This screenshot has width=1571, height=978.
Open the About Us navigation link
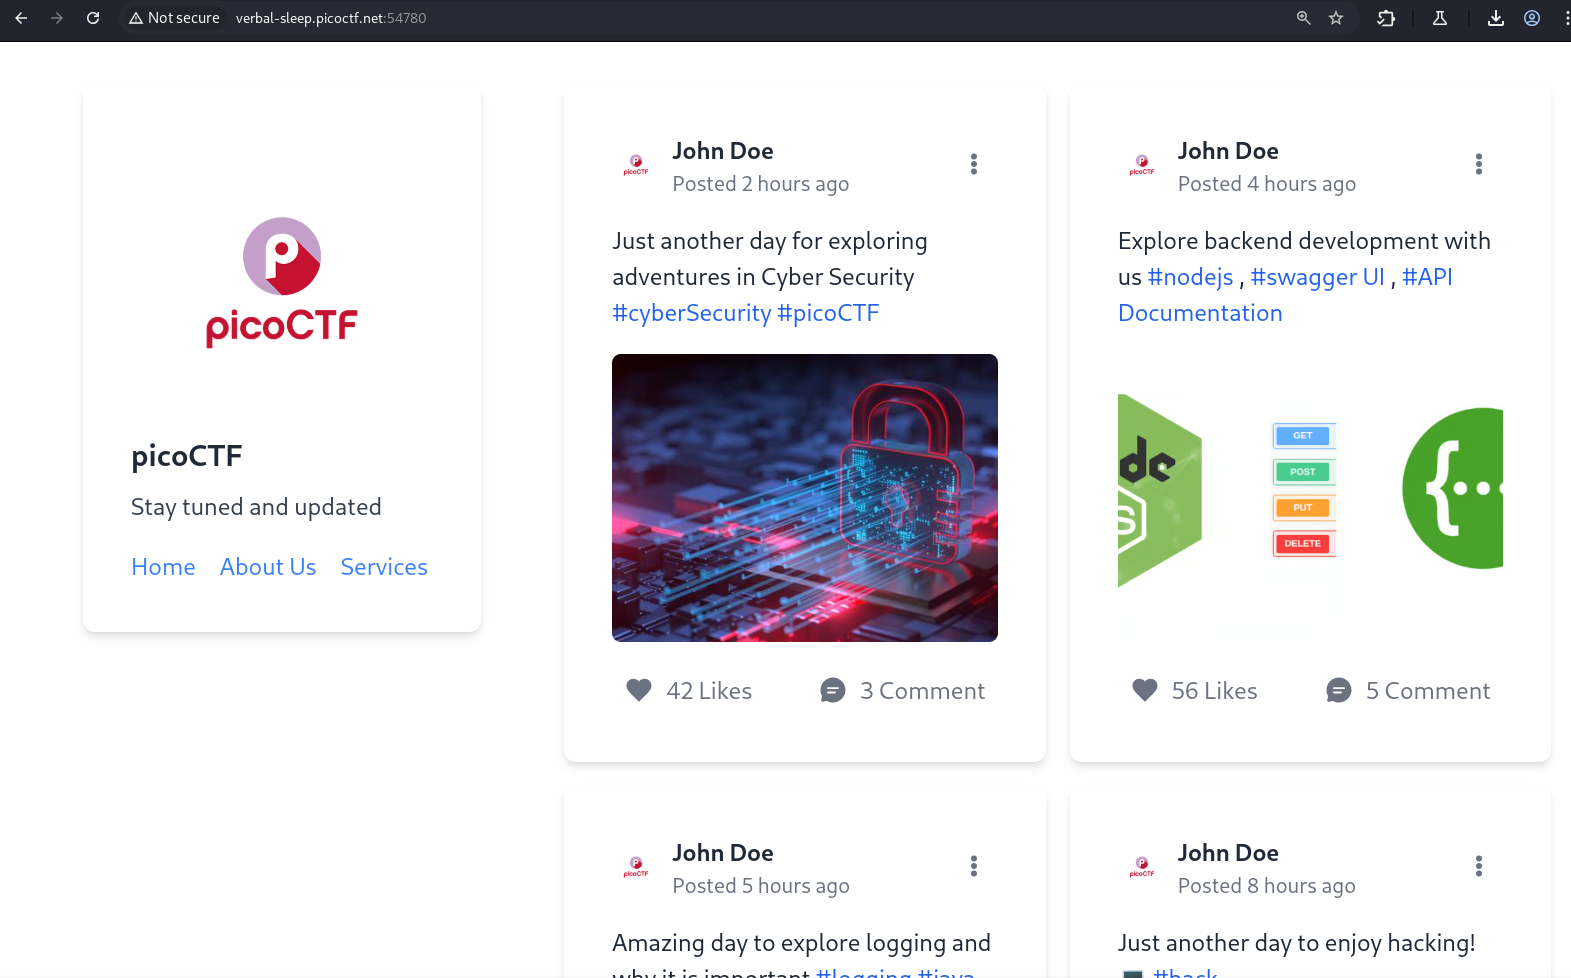268,567
